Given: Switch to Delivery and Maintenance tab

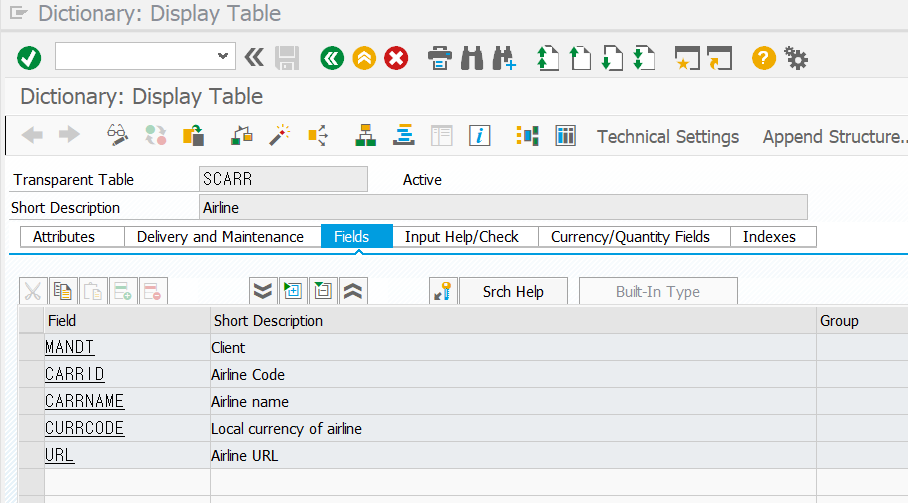Looking at the screenshot, I should [x=223, y=237].
